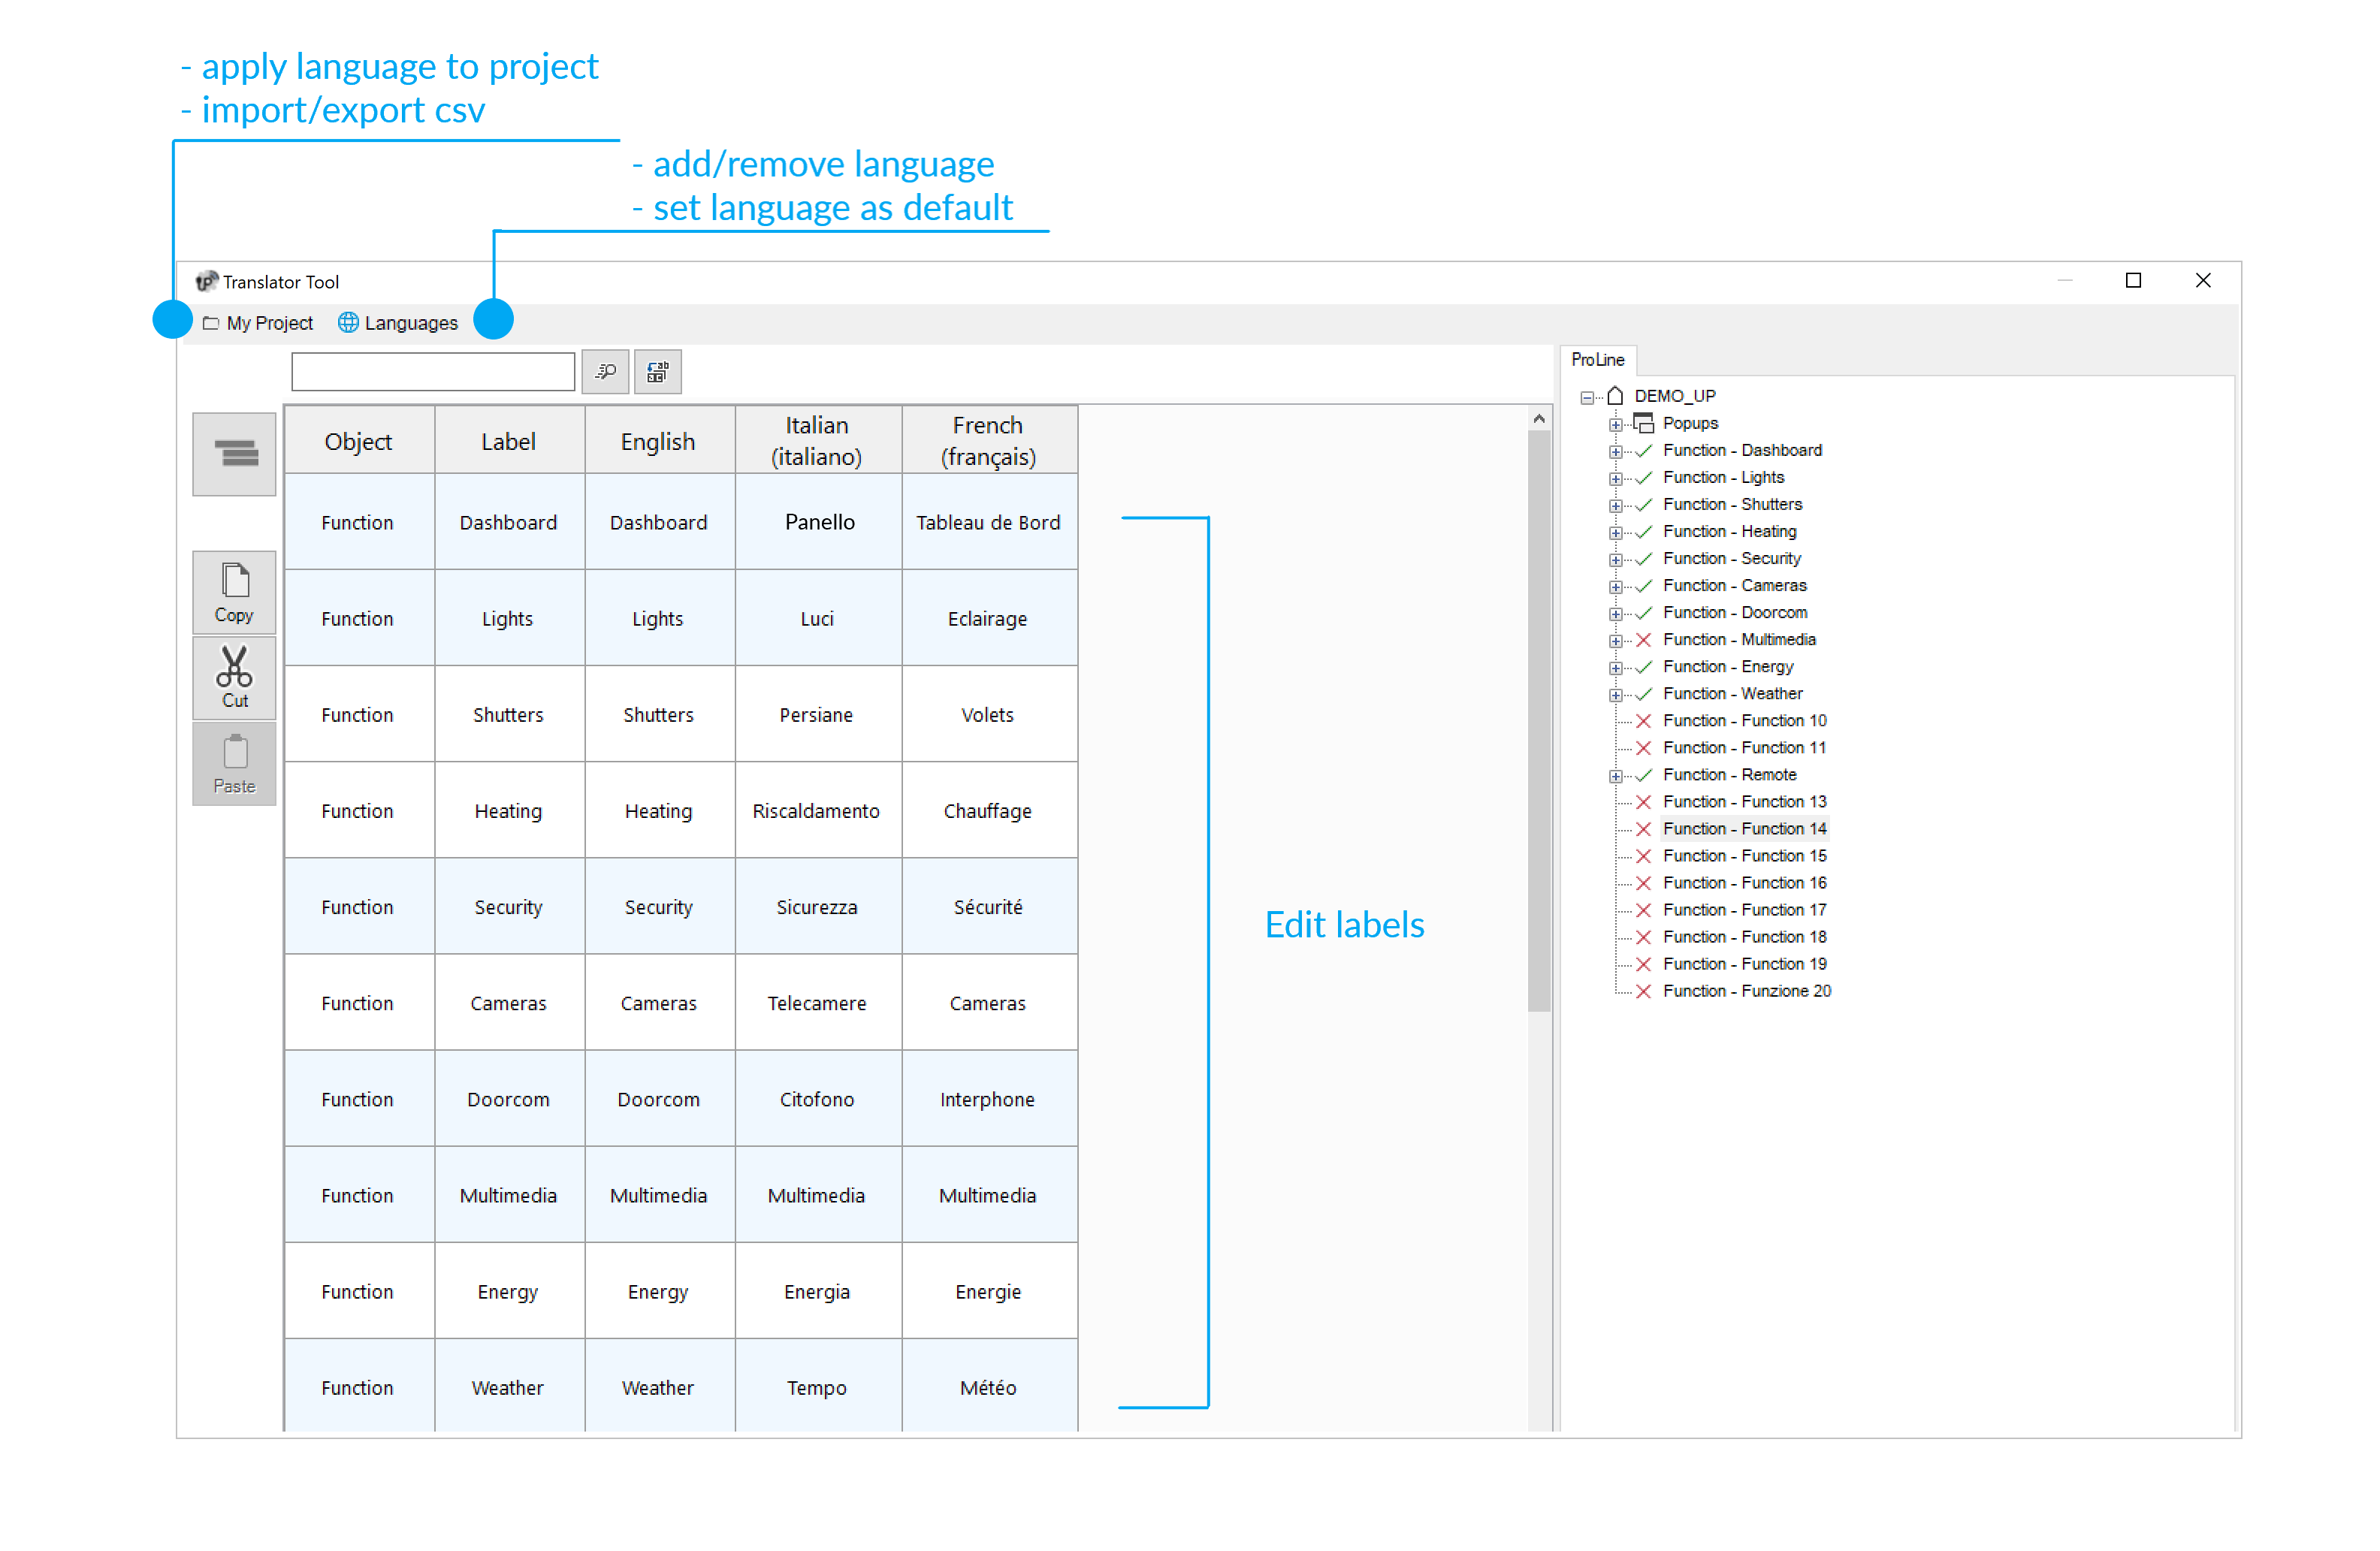Select the French cell 'Chauffage'
The image size is (2380, 1551).
coord(989,810)
